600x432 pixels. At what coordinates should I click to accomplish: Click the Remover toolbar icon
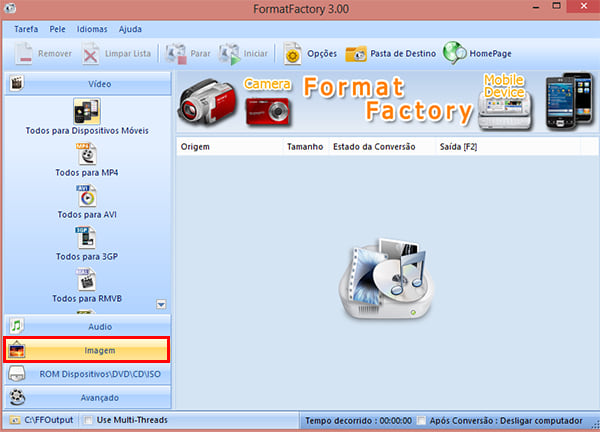24,54
